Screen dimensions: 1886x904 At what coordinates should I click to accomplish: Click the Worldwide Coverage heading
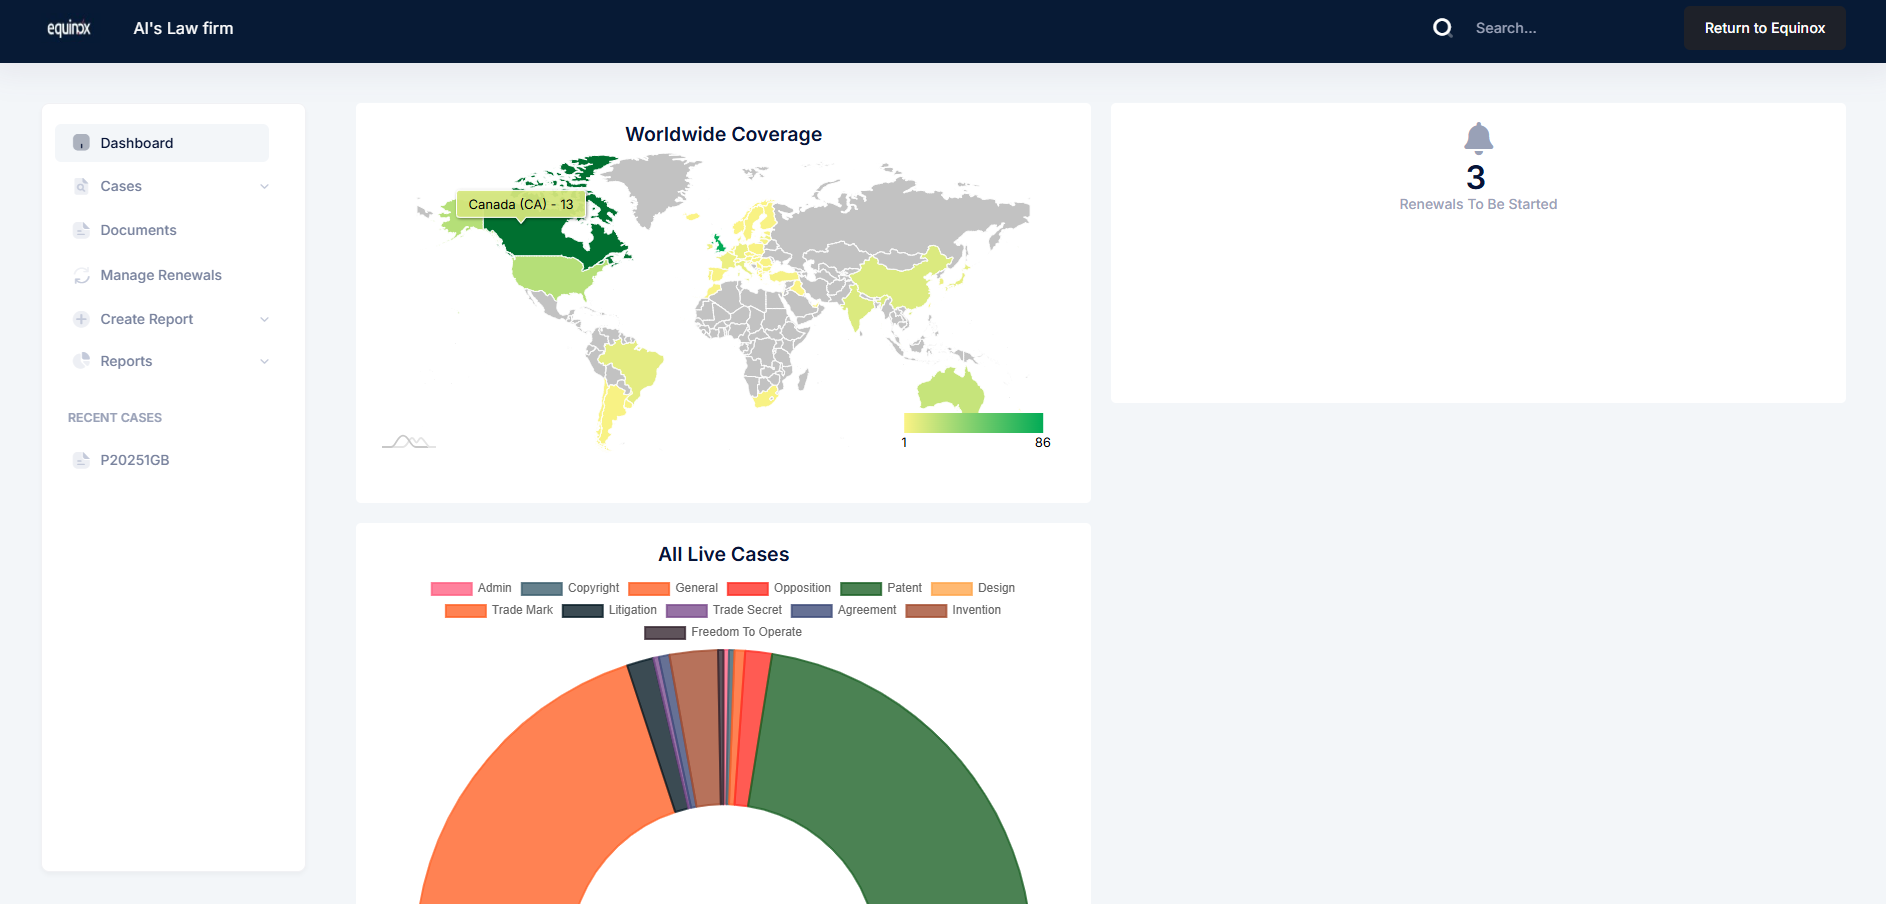tap(724, 134)
